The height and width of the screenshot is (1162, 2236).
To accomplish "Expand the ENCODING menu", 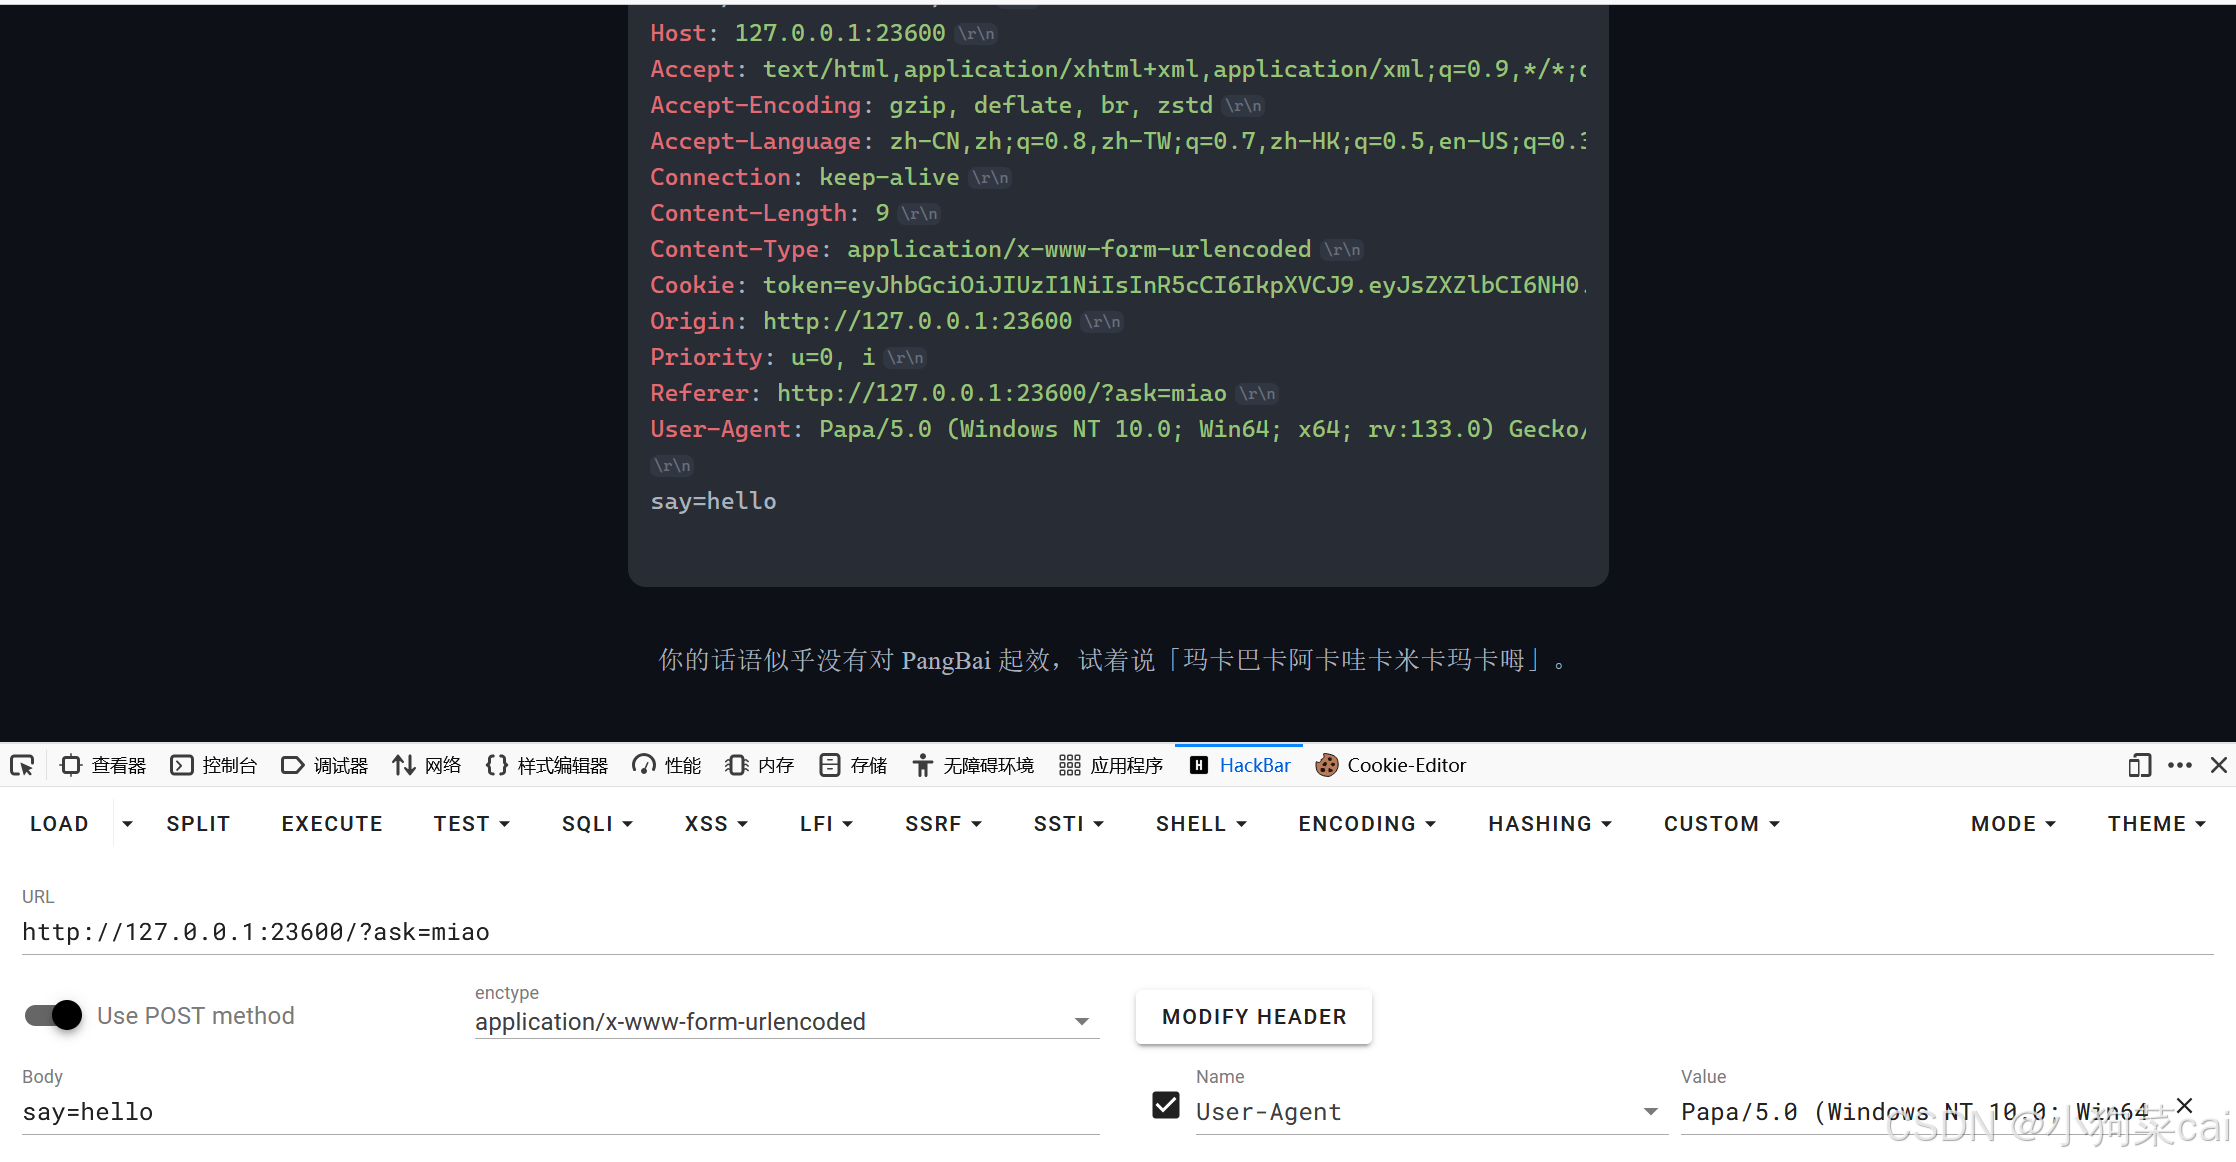I will (x=1366, y=824).
